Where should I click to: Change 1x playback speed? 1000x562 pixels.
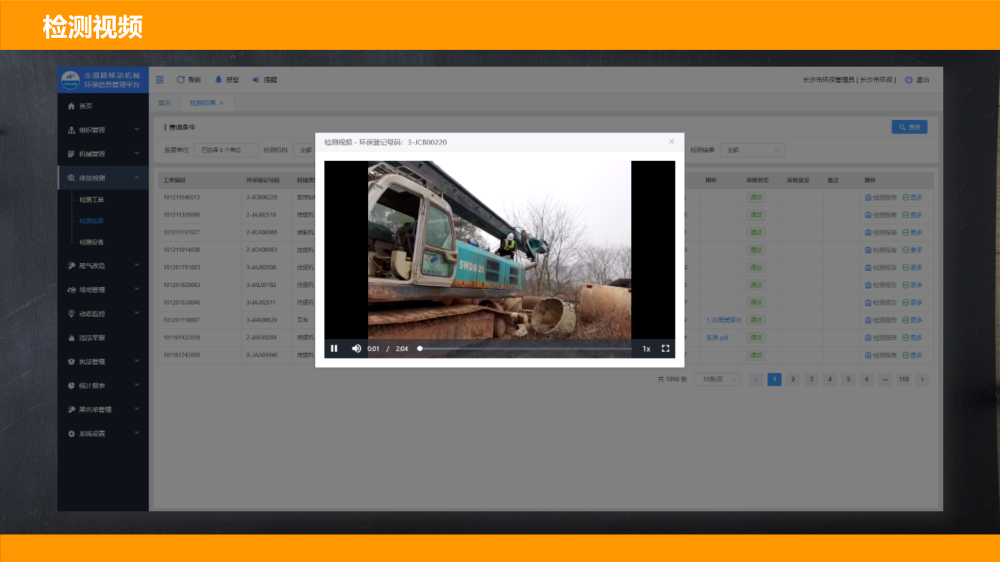(646, 349)
